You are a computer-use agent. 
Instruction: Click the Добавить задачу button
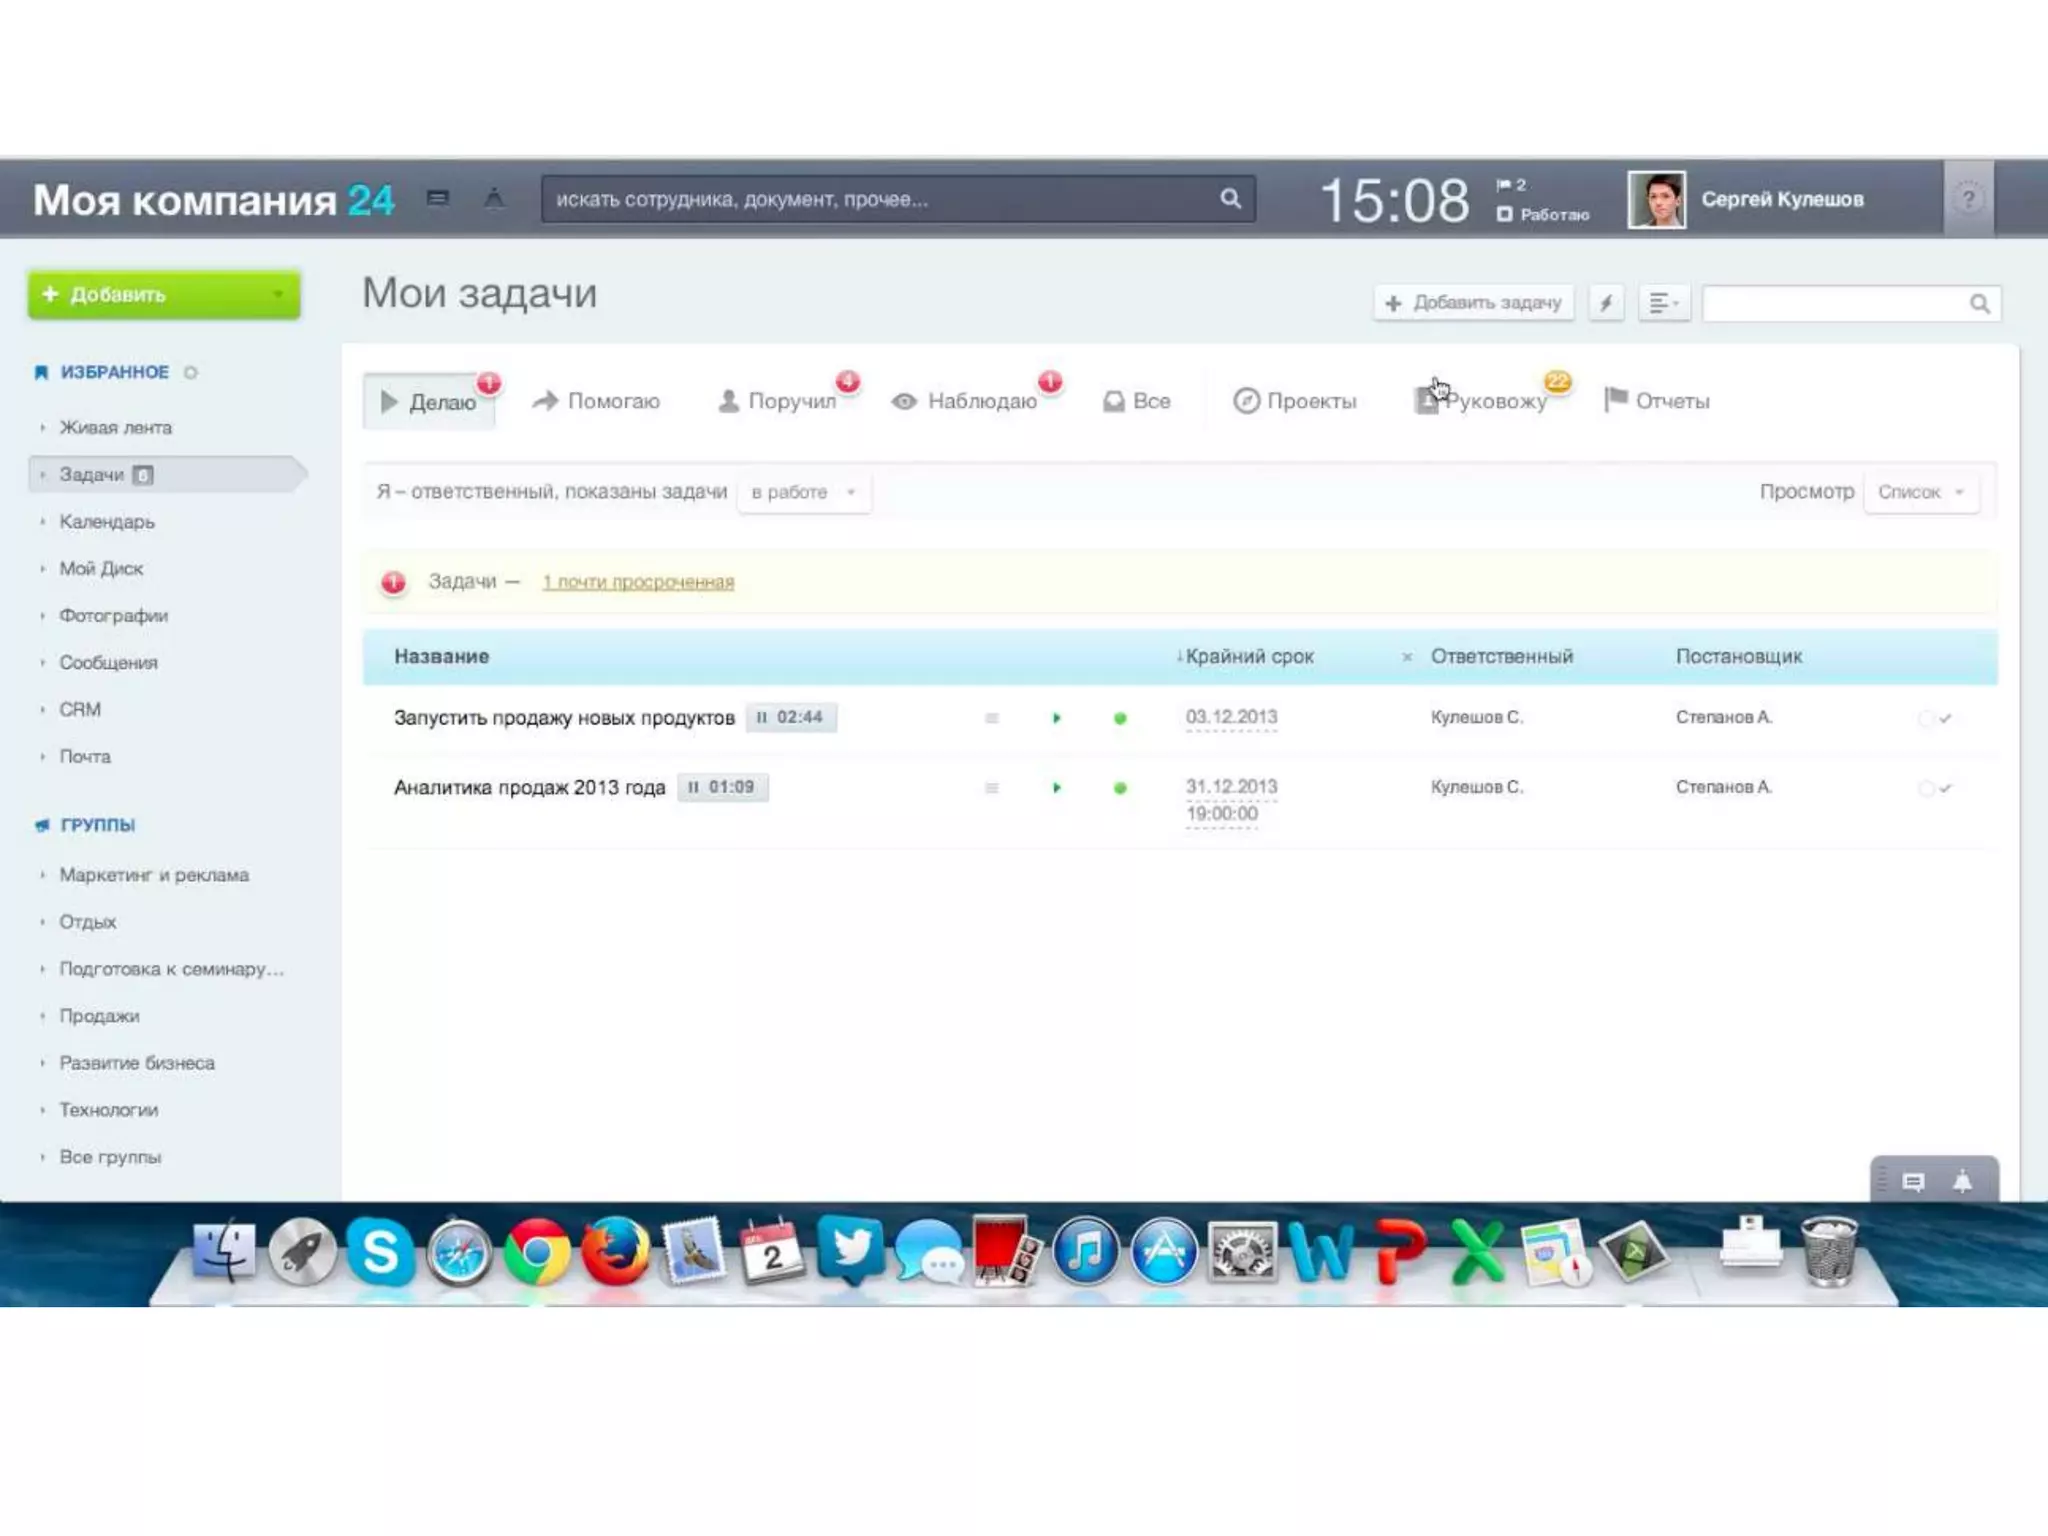pyautogui.click(x=1474, y=303)
